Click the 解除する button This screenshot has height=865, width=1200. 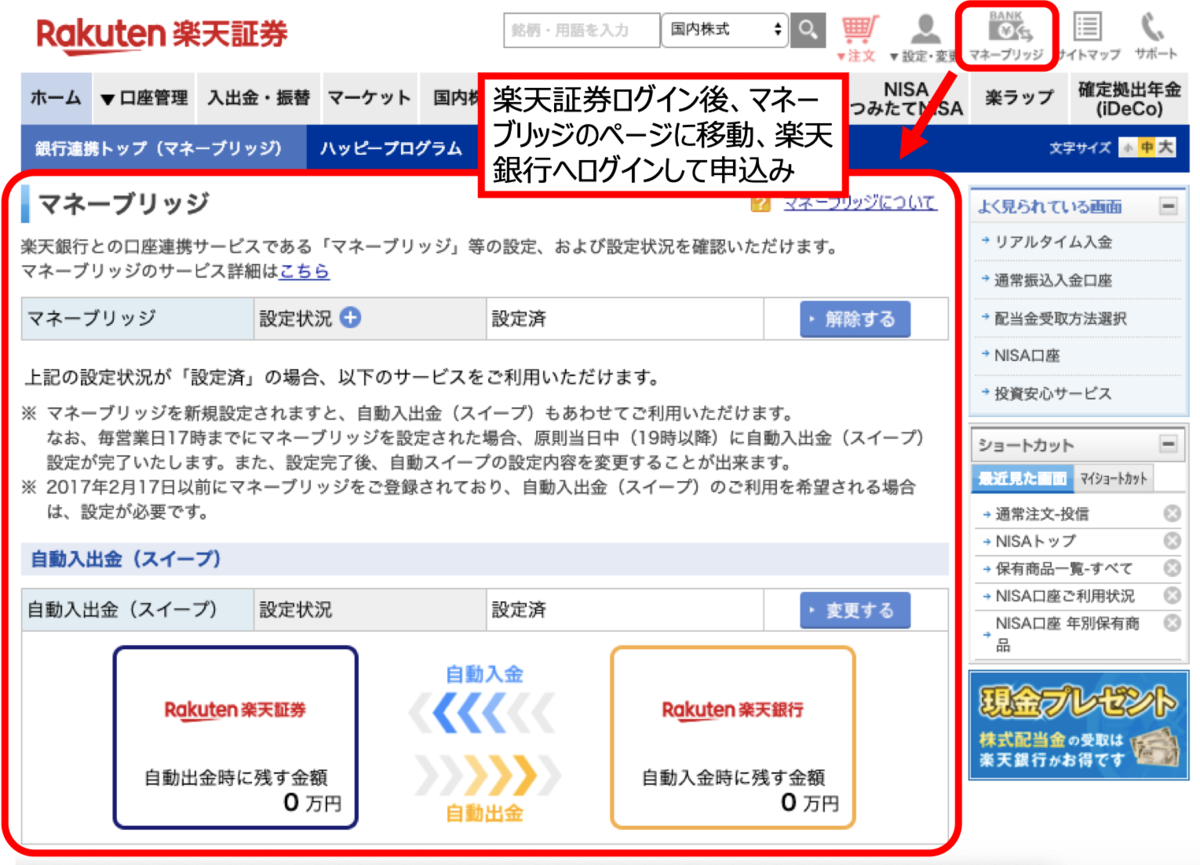coord(855,320)
